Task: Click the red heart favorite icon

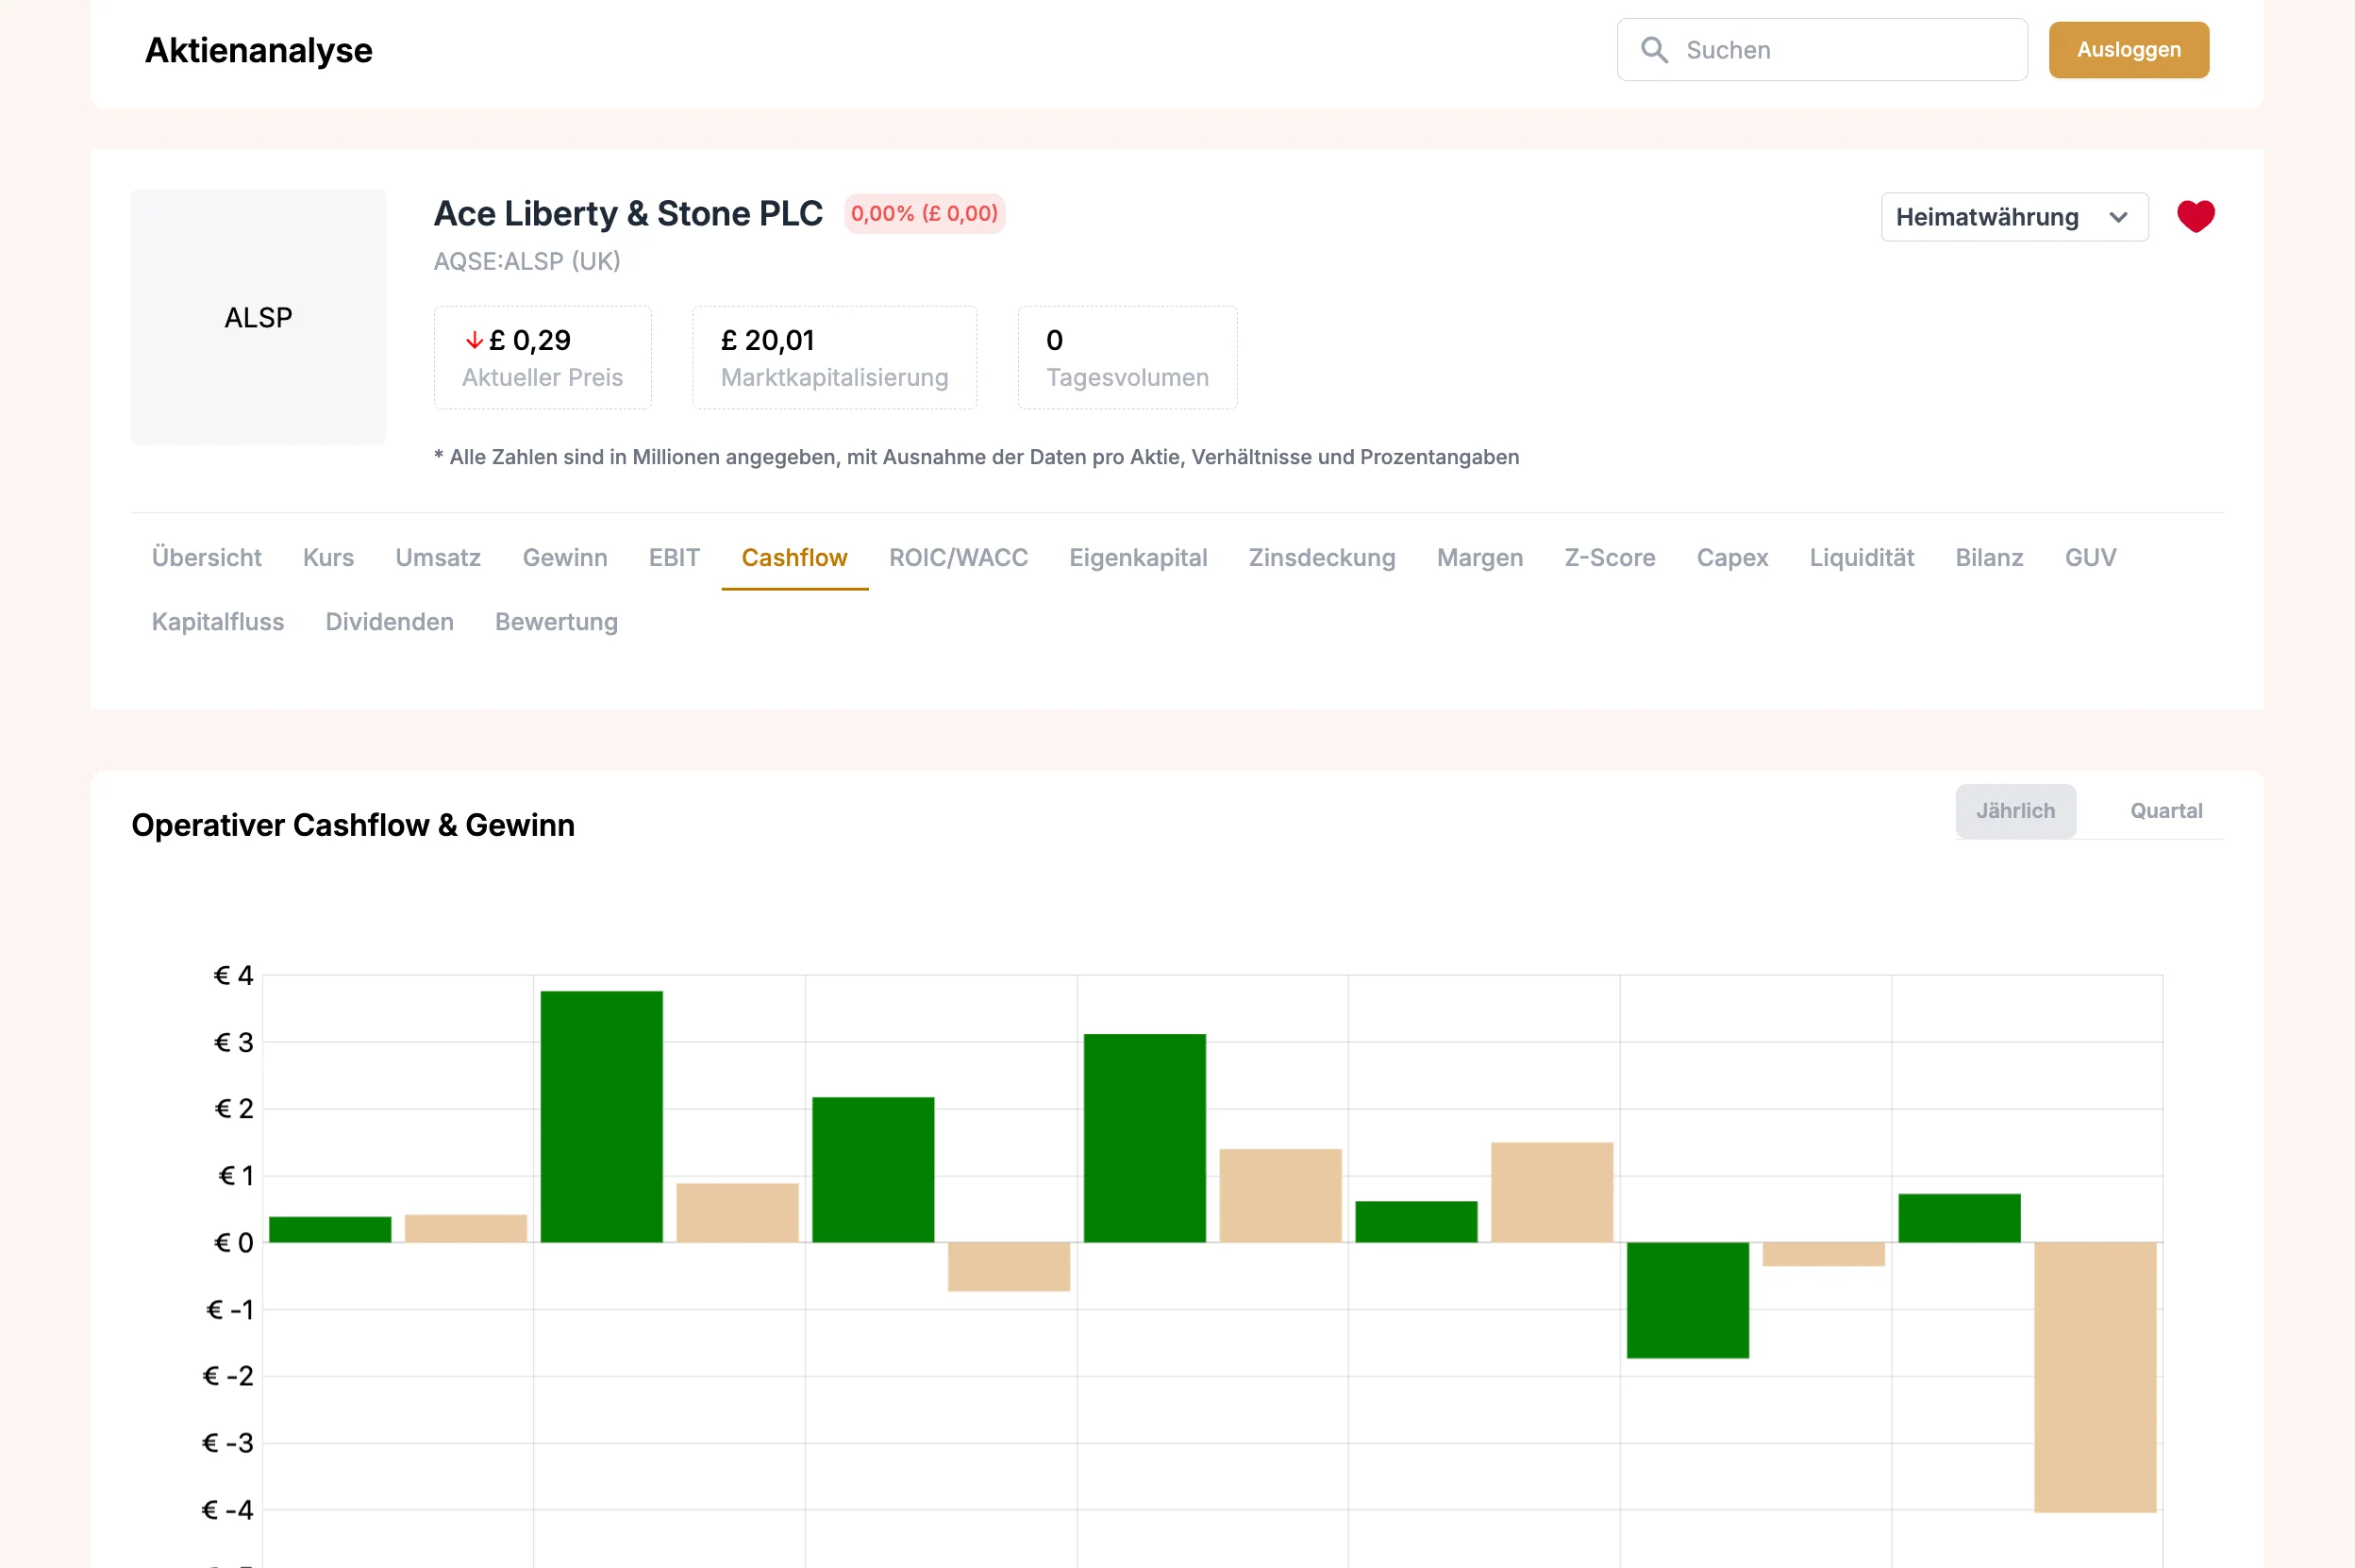Action: tap(2195, 216)
